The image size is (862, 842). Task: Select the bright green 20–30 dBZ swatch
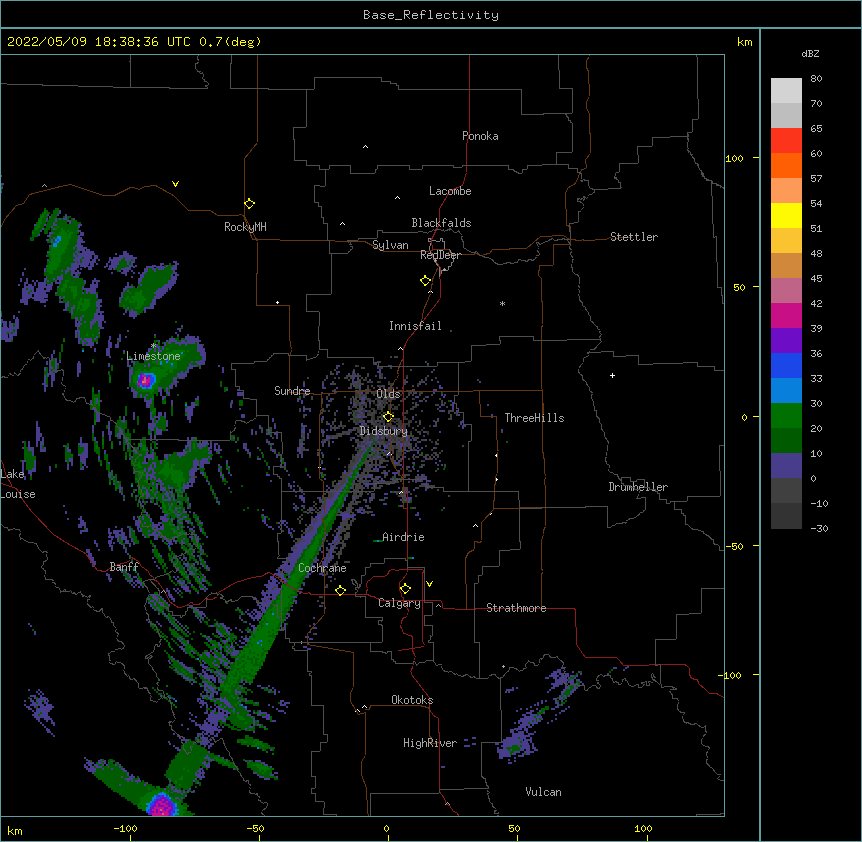(786, 416)
